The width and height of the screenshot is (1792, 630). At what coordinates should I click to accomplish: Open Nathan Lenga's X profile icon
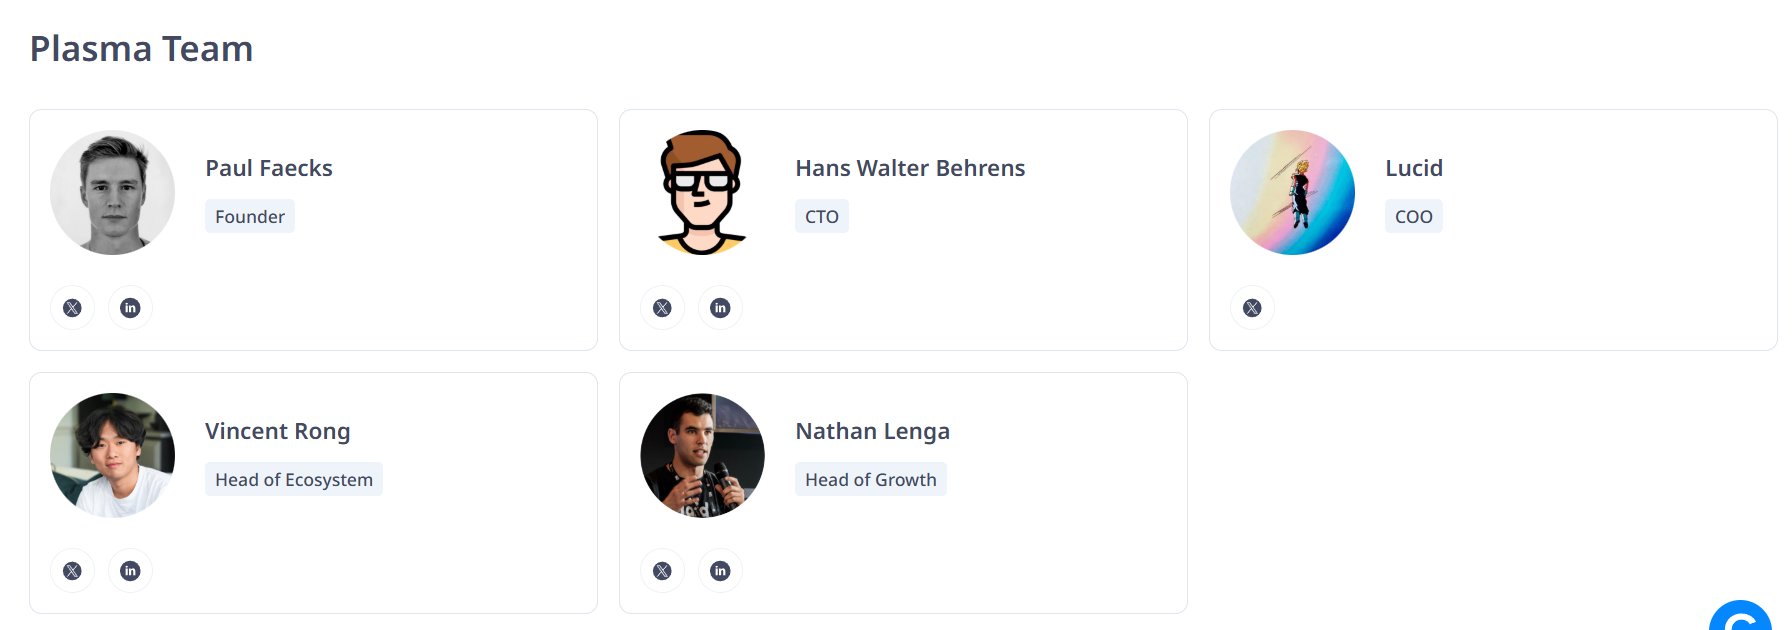tap(662, 571)
